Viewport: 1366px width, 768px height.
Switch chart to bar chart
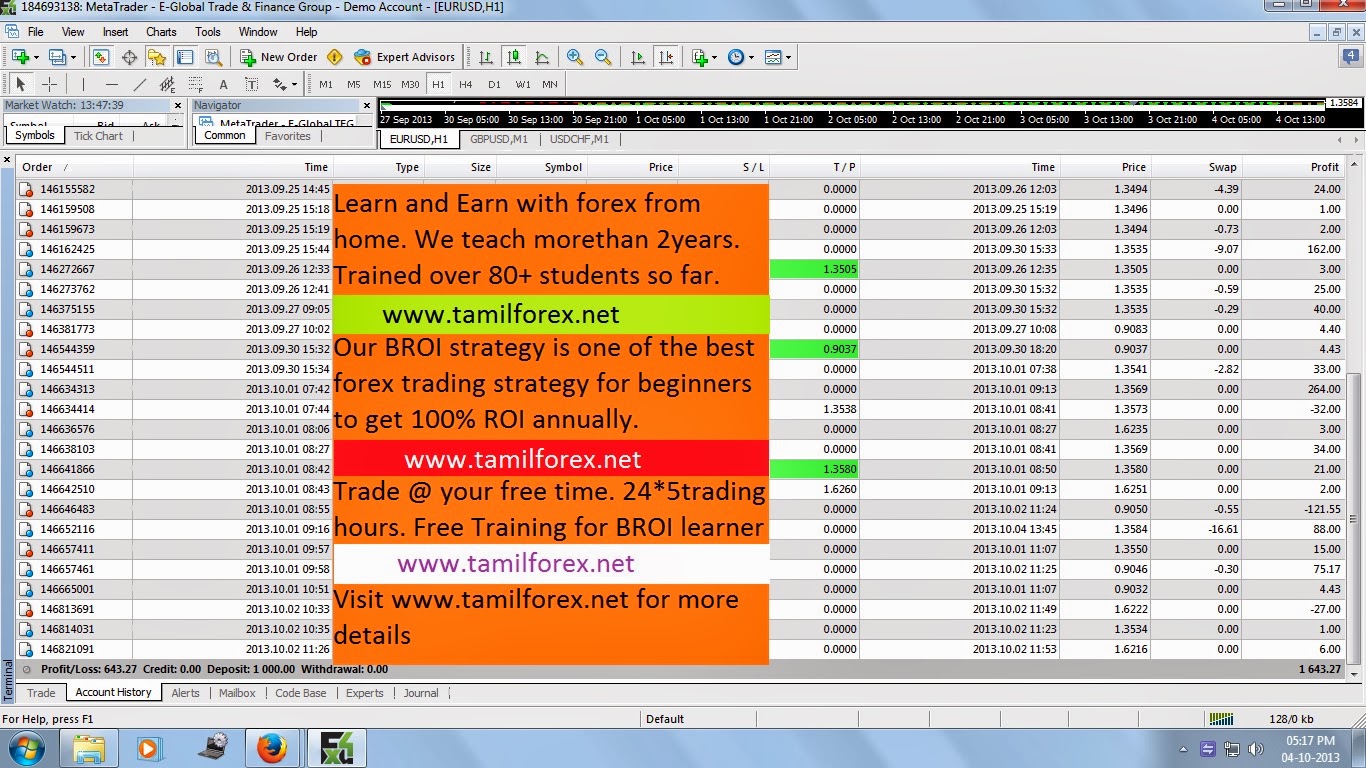point(486,57)
